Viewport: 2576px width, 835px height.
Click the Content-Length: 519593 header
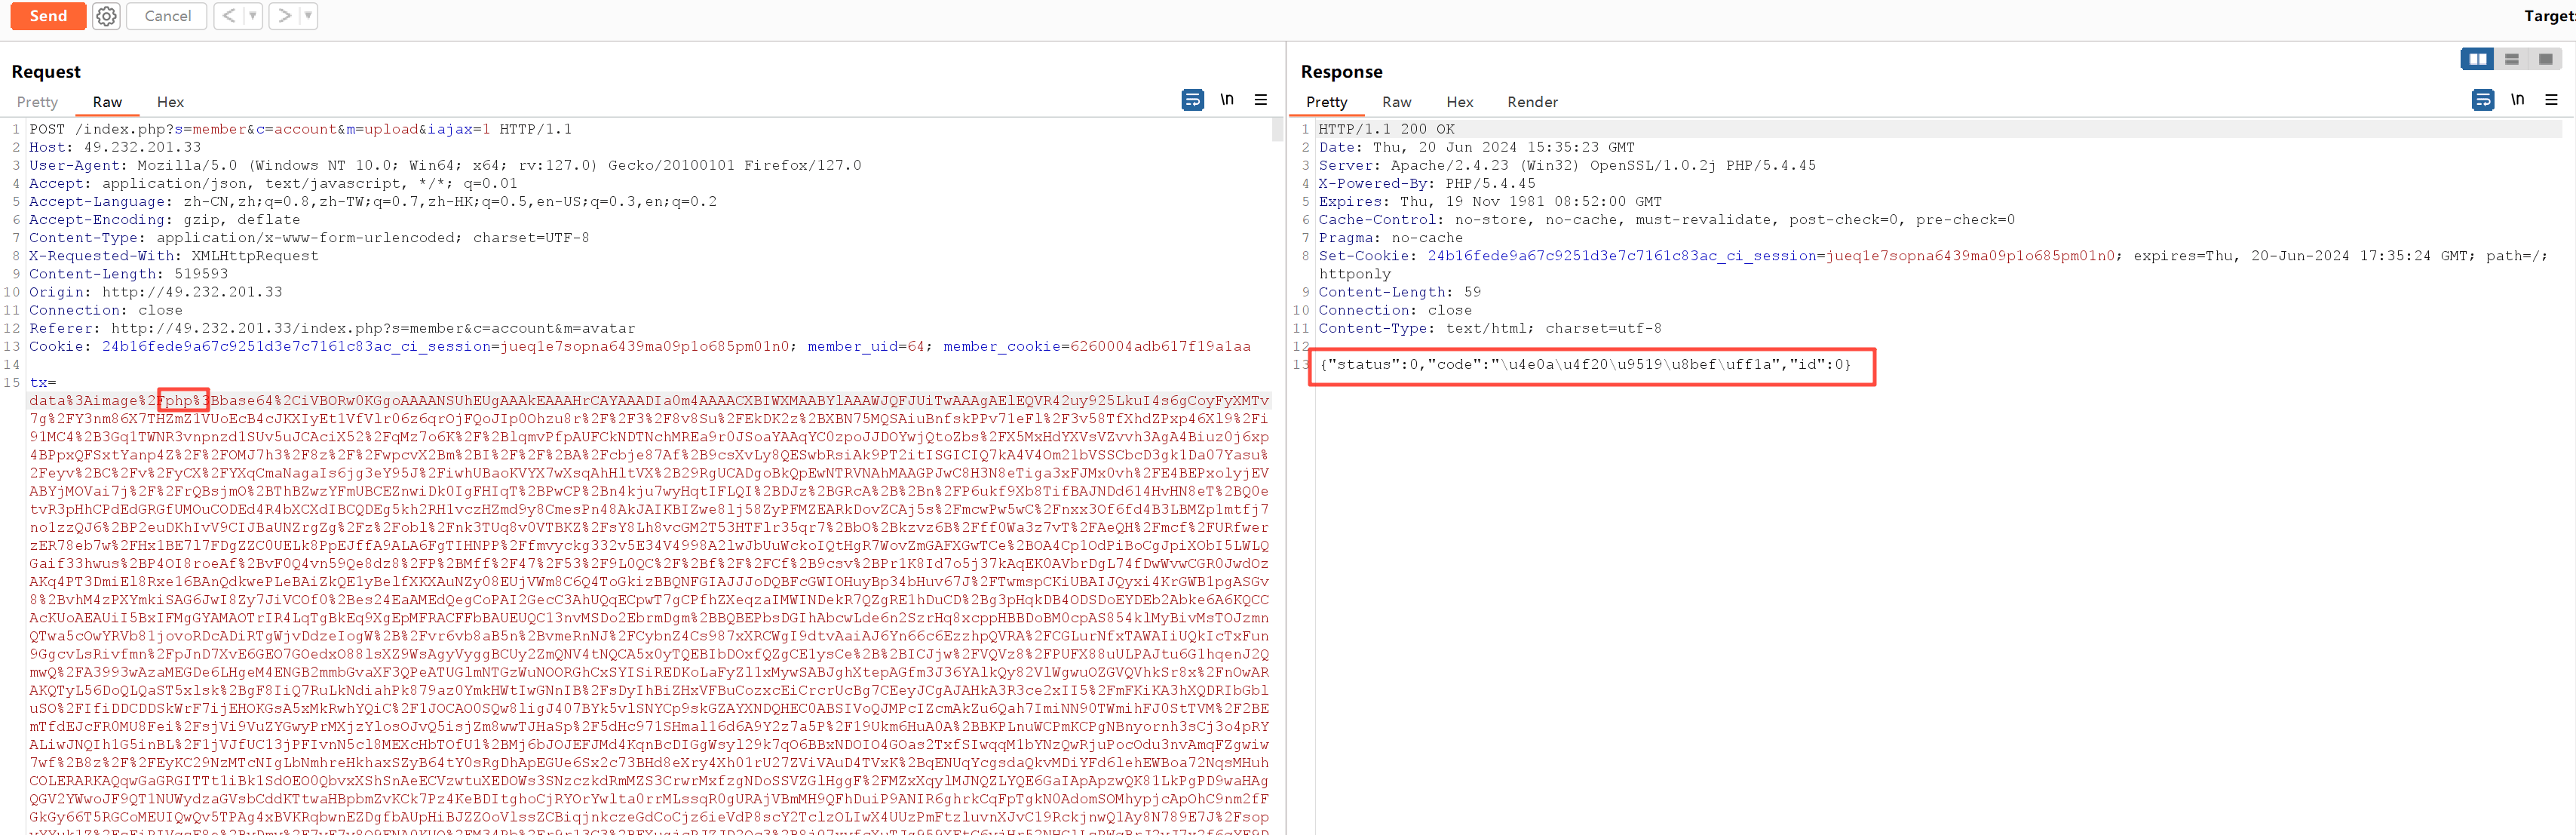pyautogui.click(x=128, y=274)
